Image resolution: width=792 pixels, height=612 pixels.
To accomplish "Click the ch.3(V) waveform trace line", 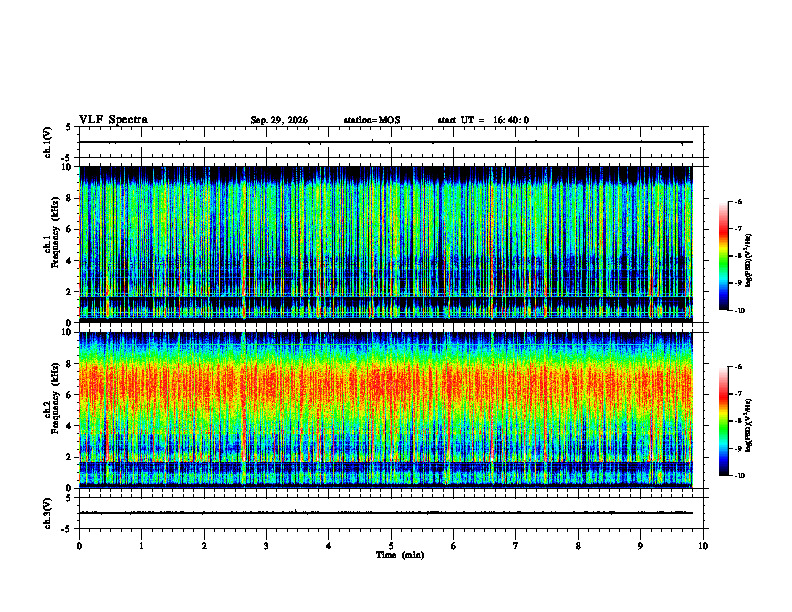I will pyautogui.click(x=386, y=513).
